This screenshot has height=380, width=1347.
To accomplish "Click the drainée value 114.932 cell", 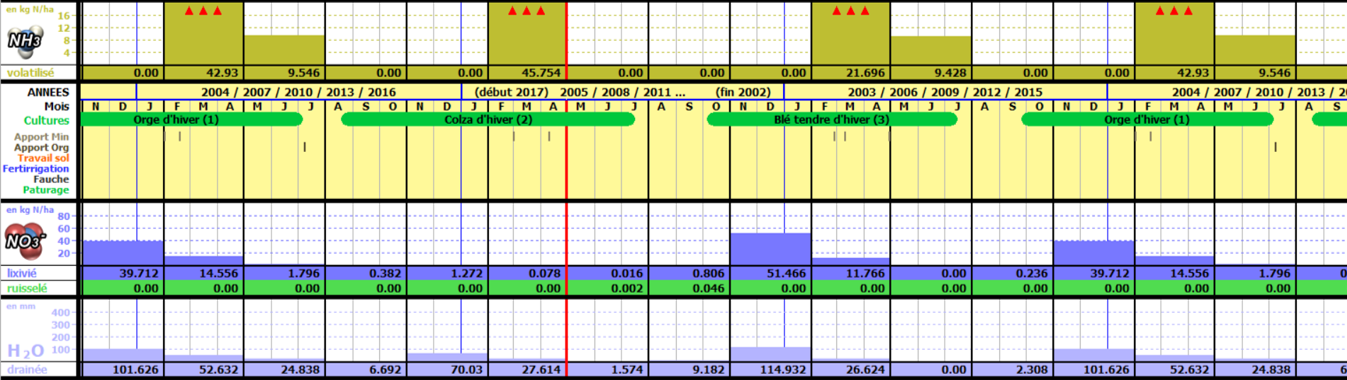I will point(770,370).
